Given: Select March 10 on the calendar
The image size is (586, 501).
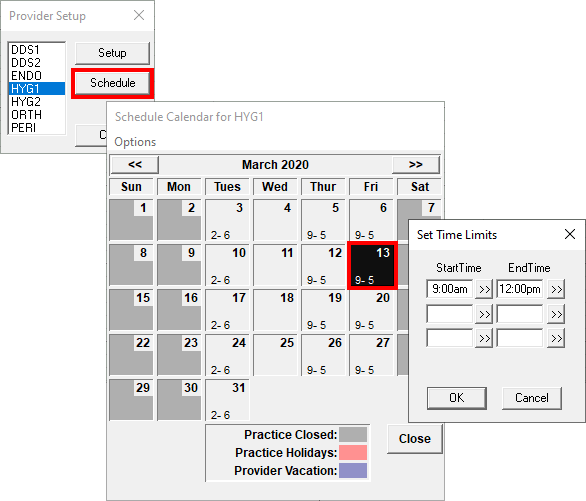Looking at the screenshot, I should tap(227, 265).
